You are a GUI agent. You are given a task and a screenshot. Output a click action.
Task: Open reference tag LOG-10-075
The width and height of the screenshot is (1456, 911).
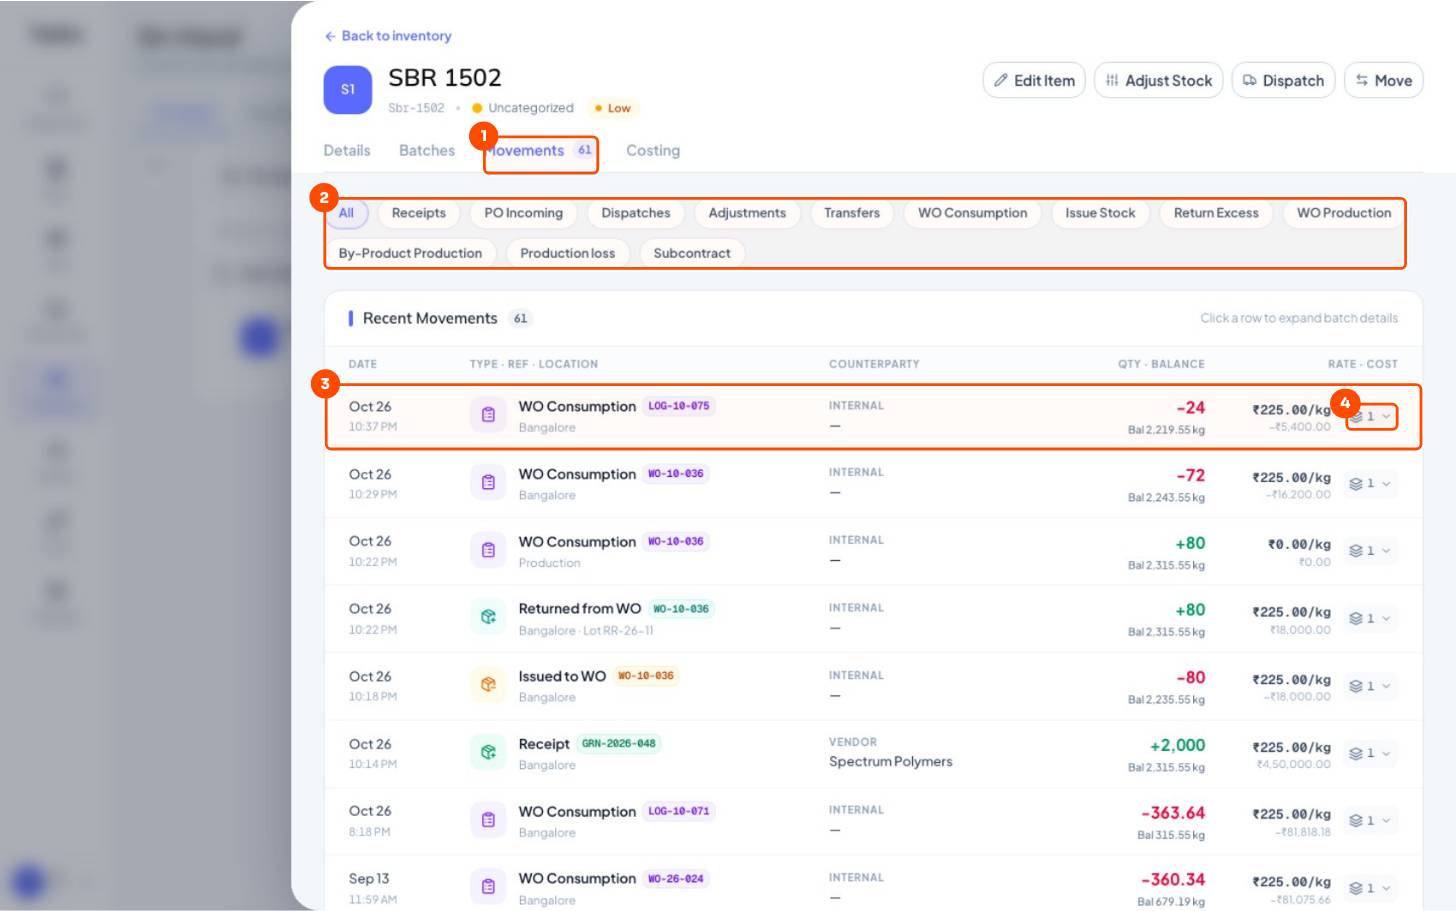(x=679, y=406)
